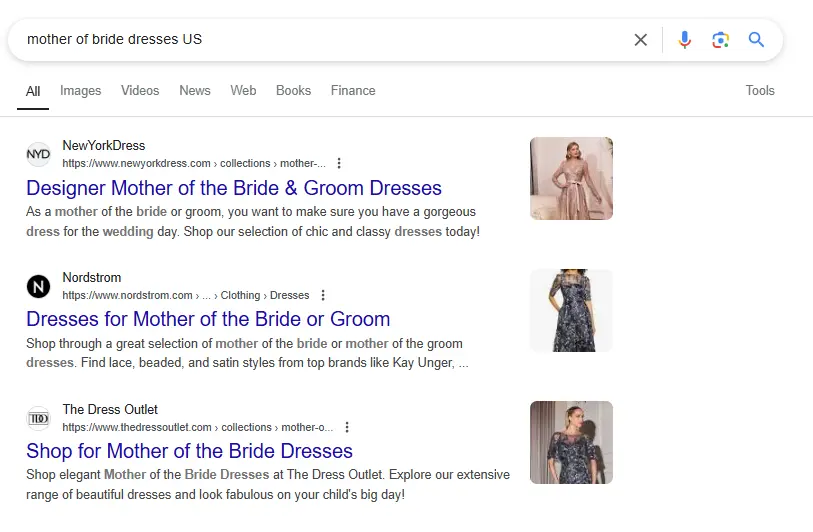Select the Finance search tab
The image size is (813, 532).
pos(353,90)
